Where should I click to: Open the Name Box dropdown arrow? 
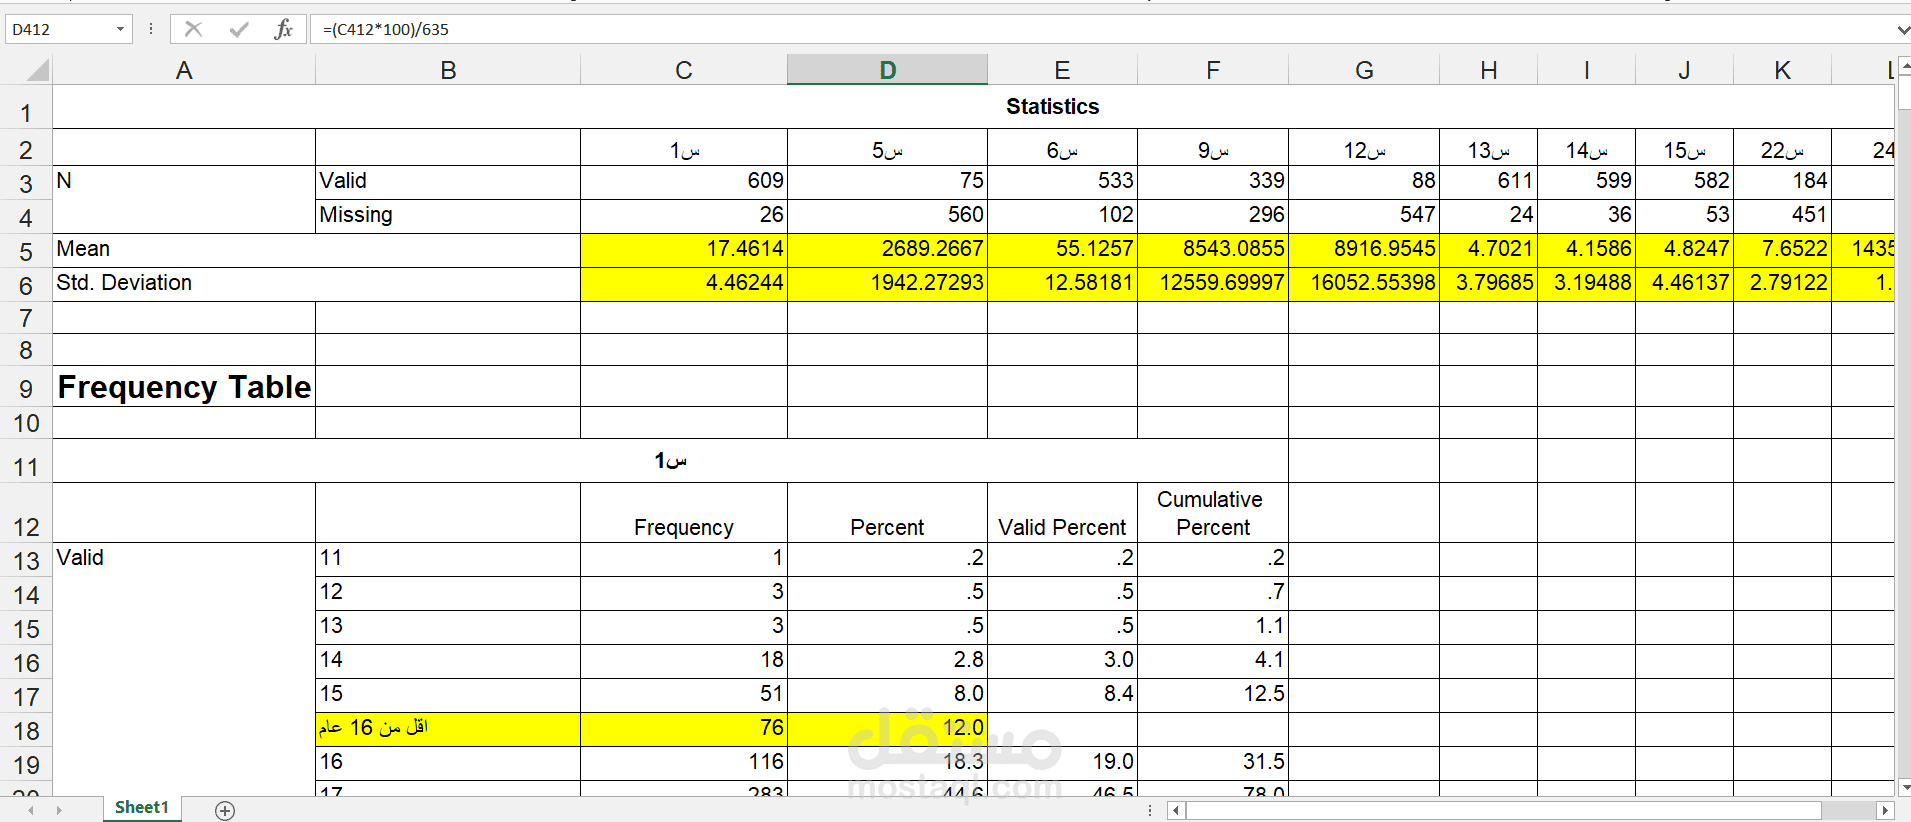[121, 29]
